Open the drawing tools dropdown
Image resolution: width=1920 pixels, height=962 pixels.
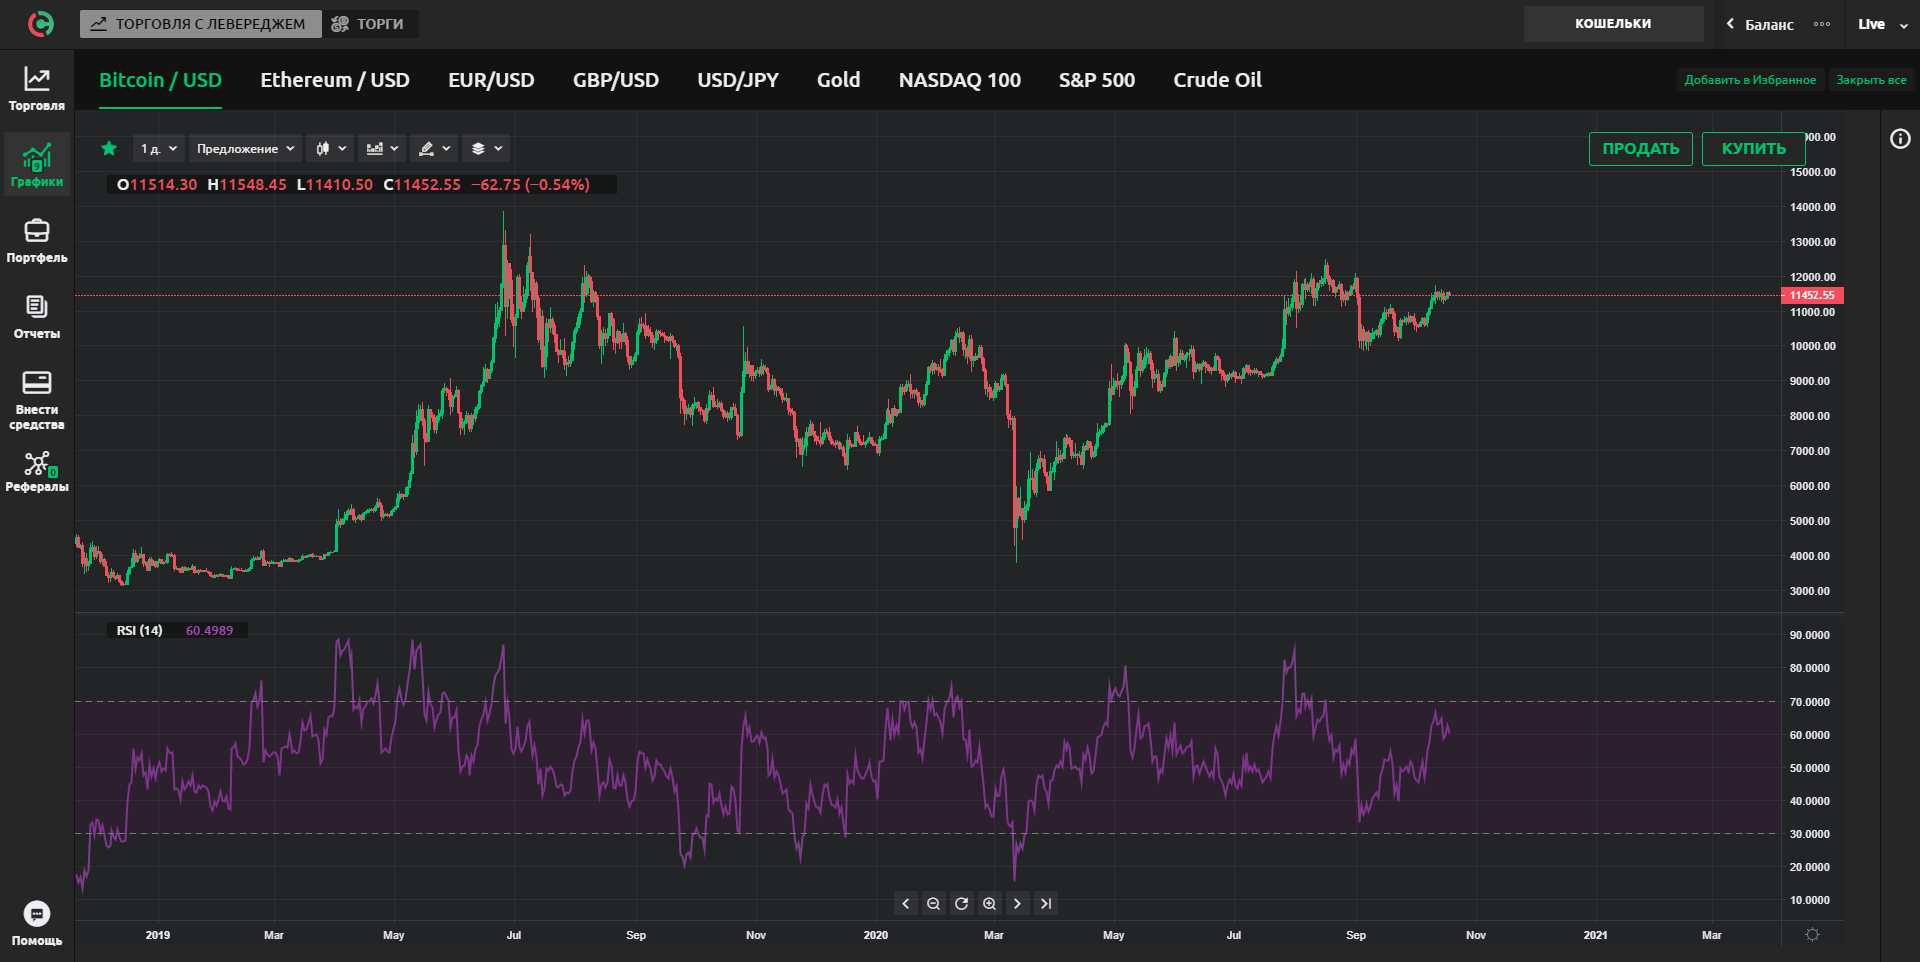pyautogui.click(x=434, y=149)
